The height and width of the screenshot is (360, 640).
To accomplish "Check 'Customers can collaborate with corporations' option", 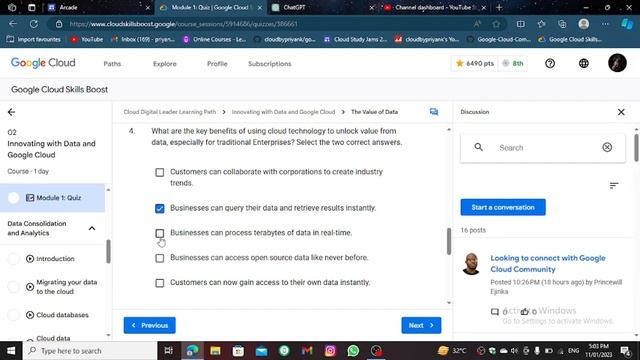I will 160,172.
